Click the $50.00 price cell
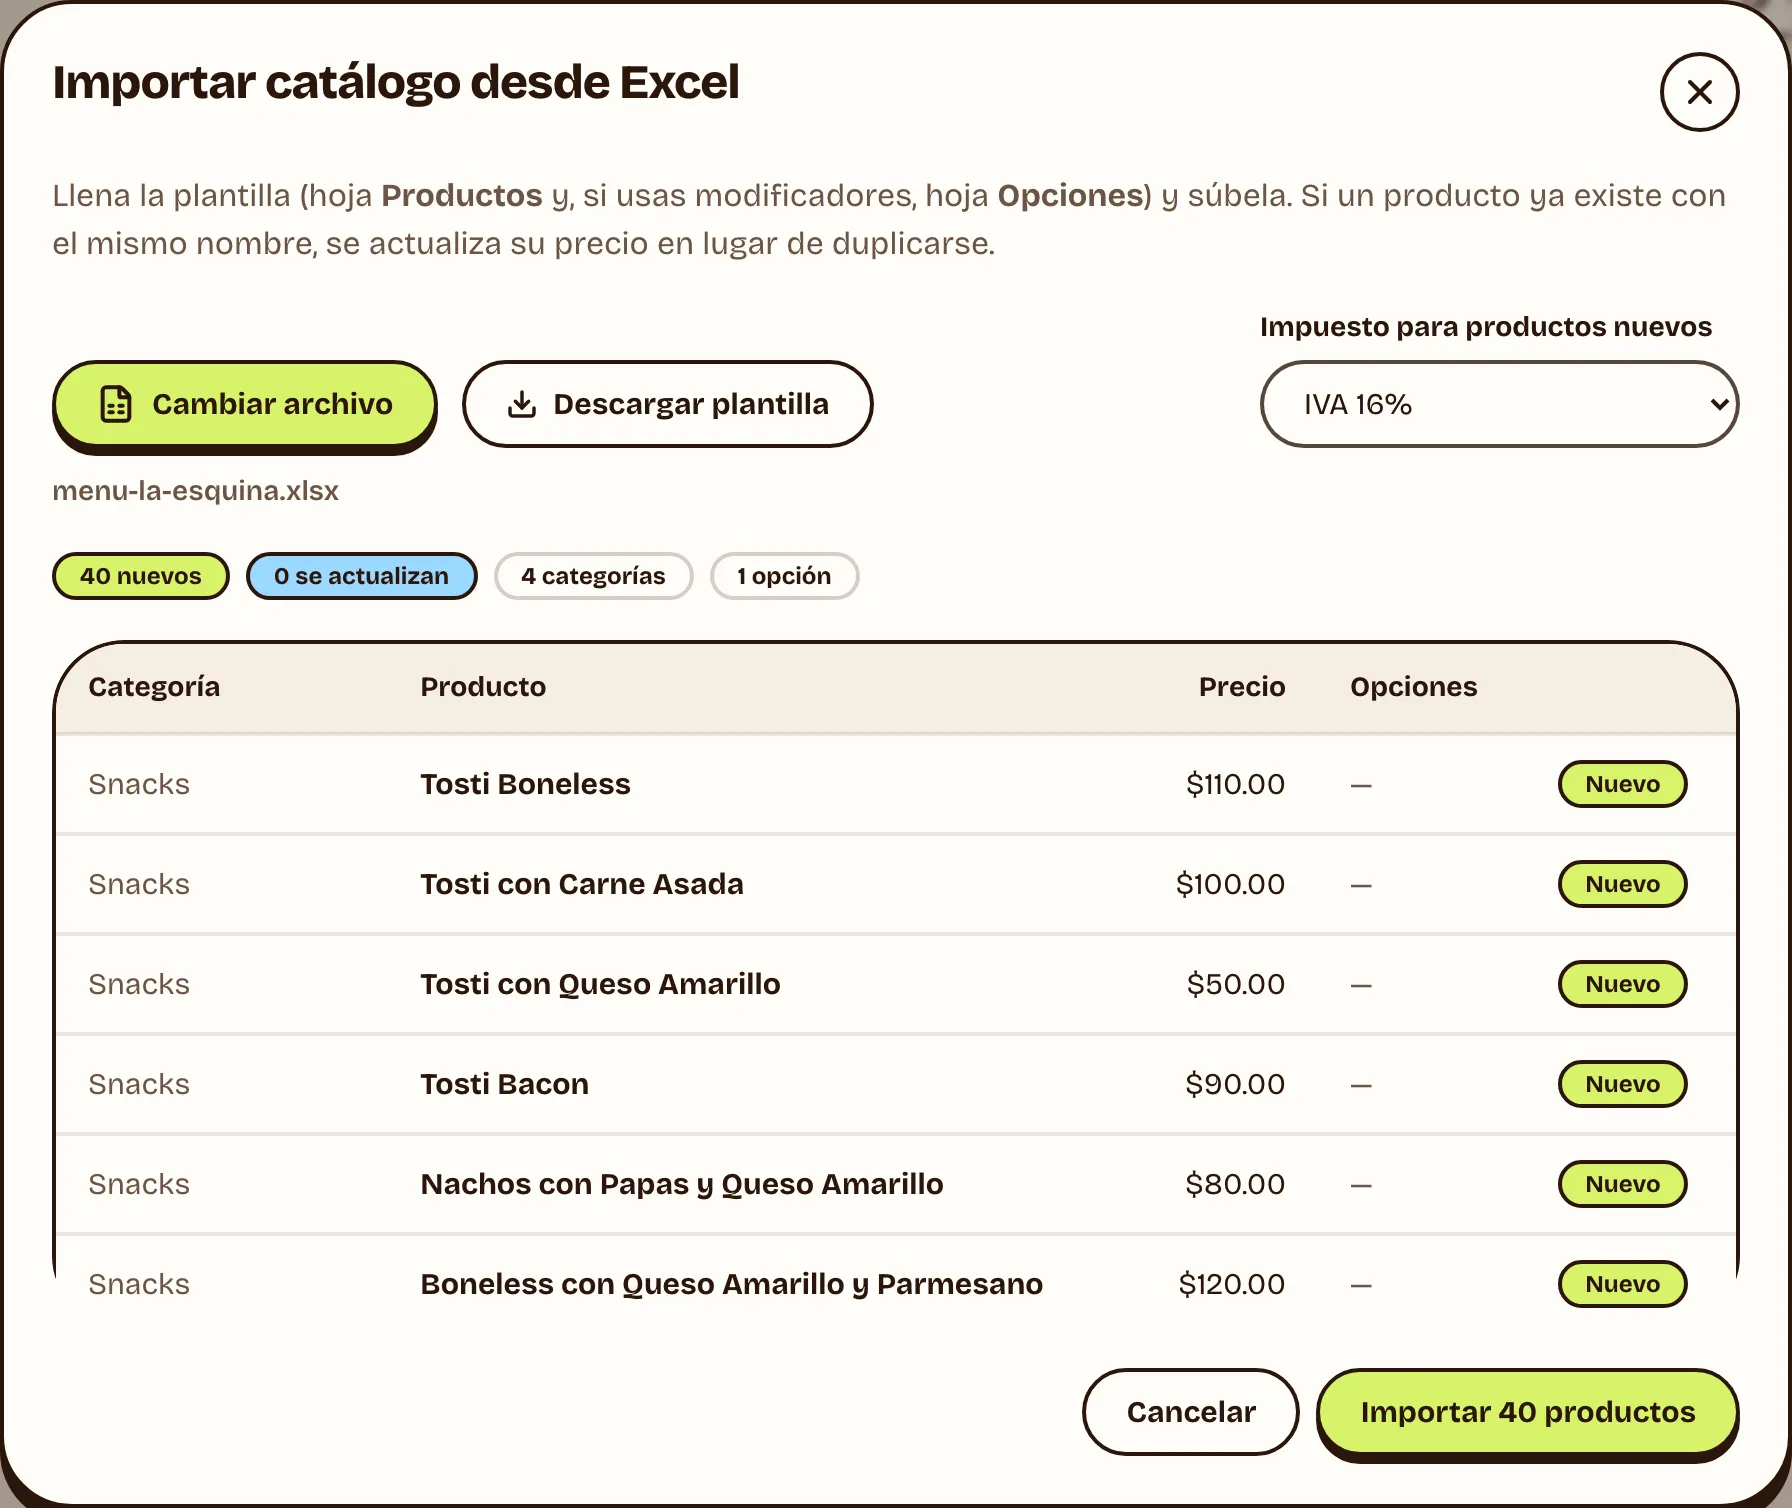 pos(1236,984)
